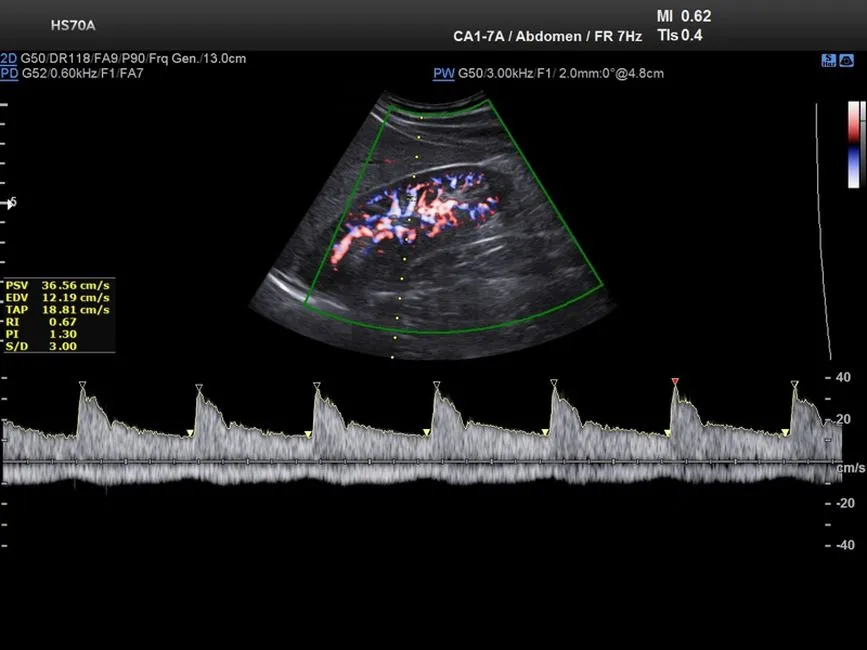This screenshot has height=650, width=867.
Task: Click the last white peak triangle on the waveform
Action: point(794,385)
